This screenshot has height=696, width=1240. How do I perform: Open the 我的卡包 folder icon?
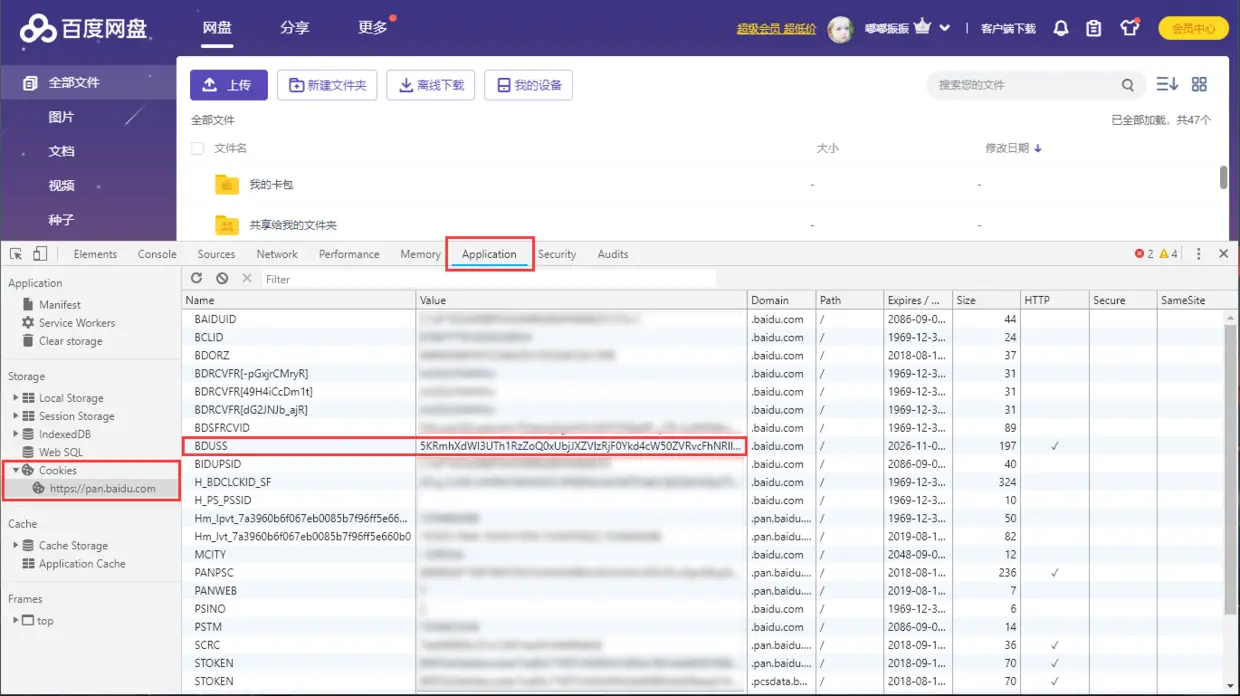pyautogui.click(x=227, y=185)
